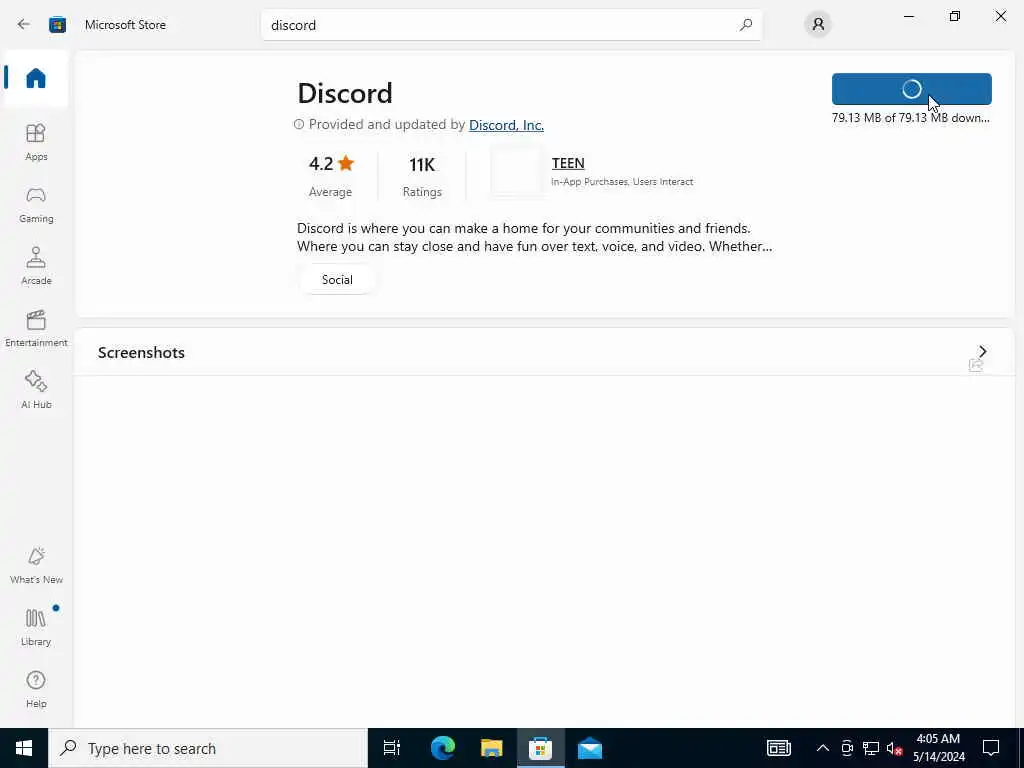Viewport: 1024px width, 768px height.
Task: Select the Social category tag
Action: [337, 280]
